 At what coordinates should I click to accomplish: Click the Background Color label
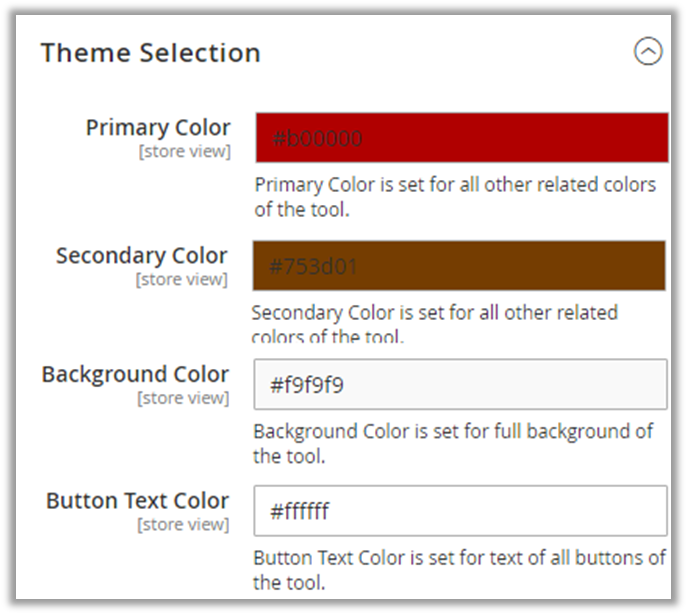[135, 374]
